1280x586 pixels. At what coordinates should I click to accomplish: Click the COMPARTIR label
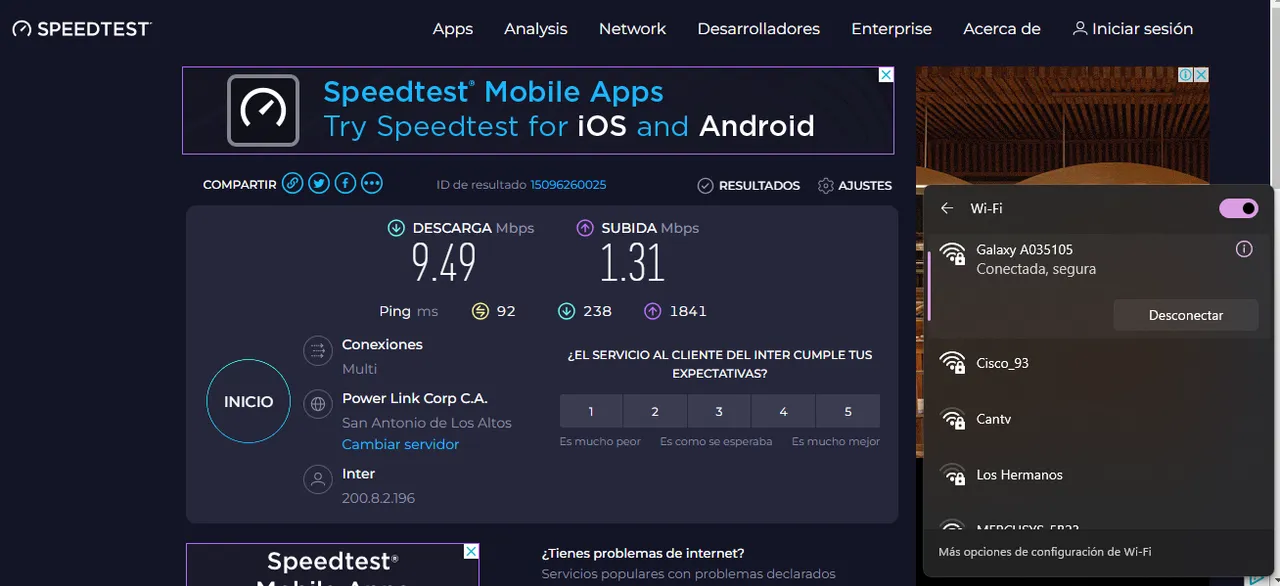239,185
